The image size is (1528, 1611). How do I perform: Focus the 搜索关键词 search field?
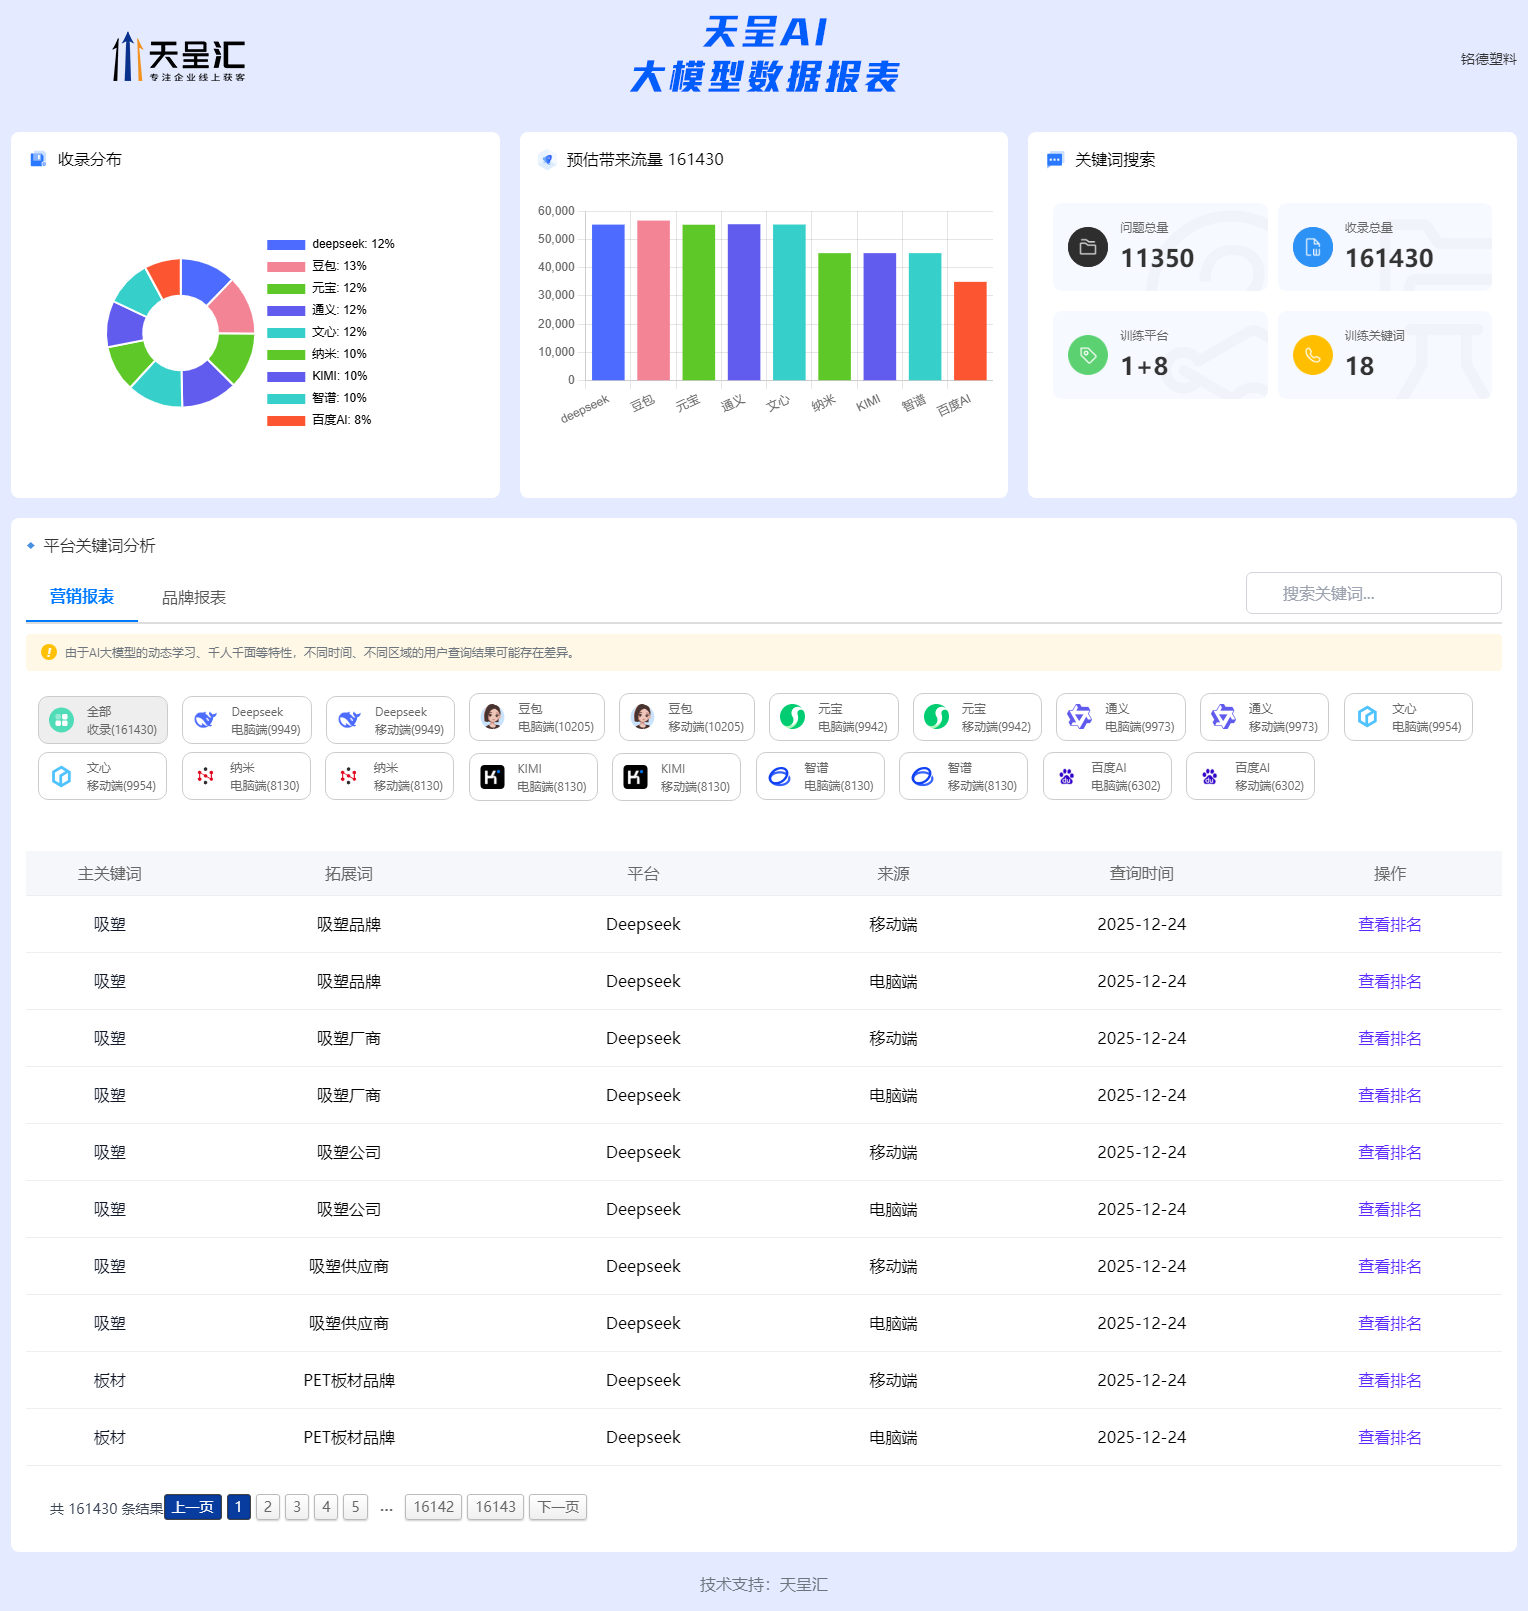1373,593
